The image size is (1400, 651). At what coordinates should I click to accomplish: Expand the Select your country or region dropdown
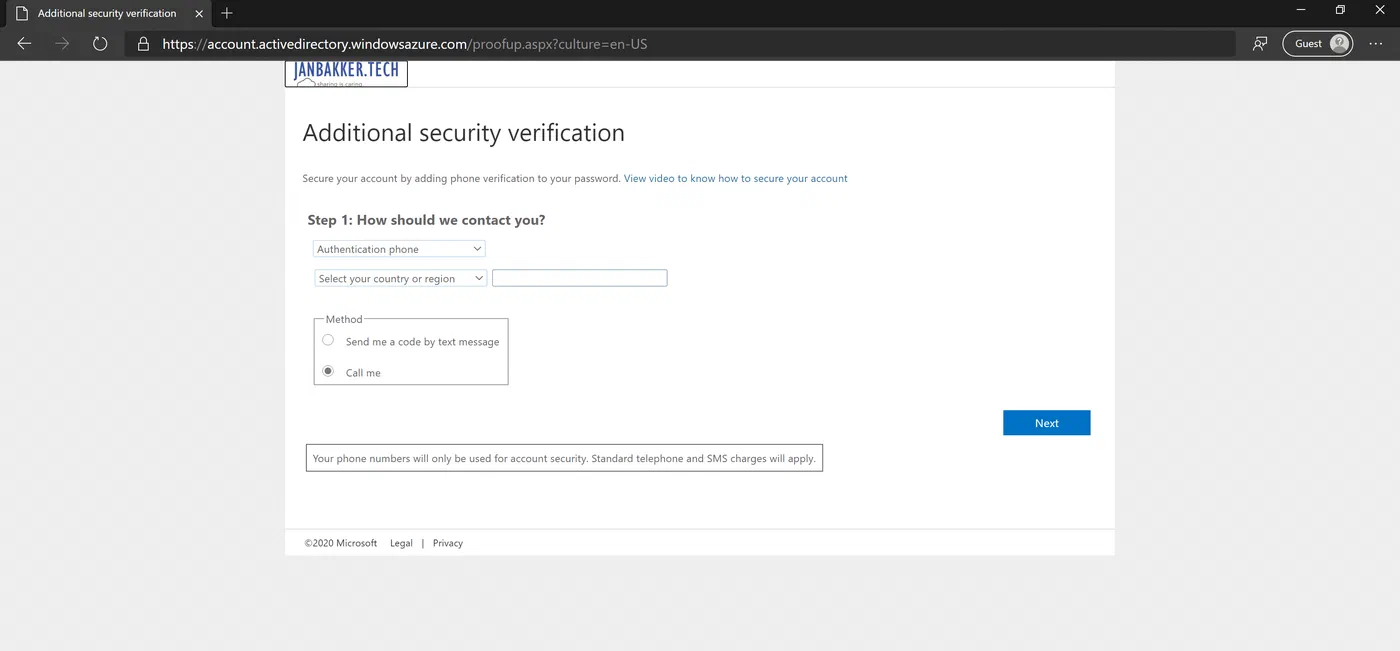pyautogui.click(x=400, y=279)
